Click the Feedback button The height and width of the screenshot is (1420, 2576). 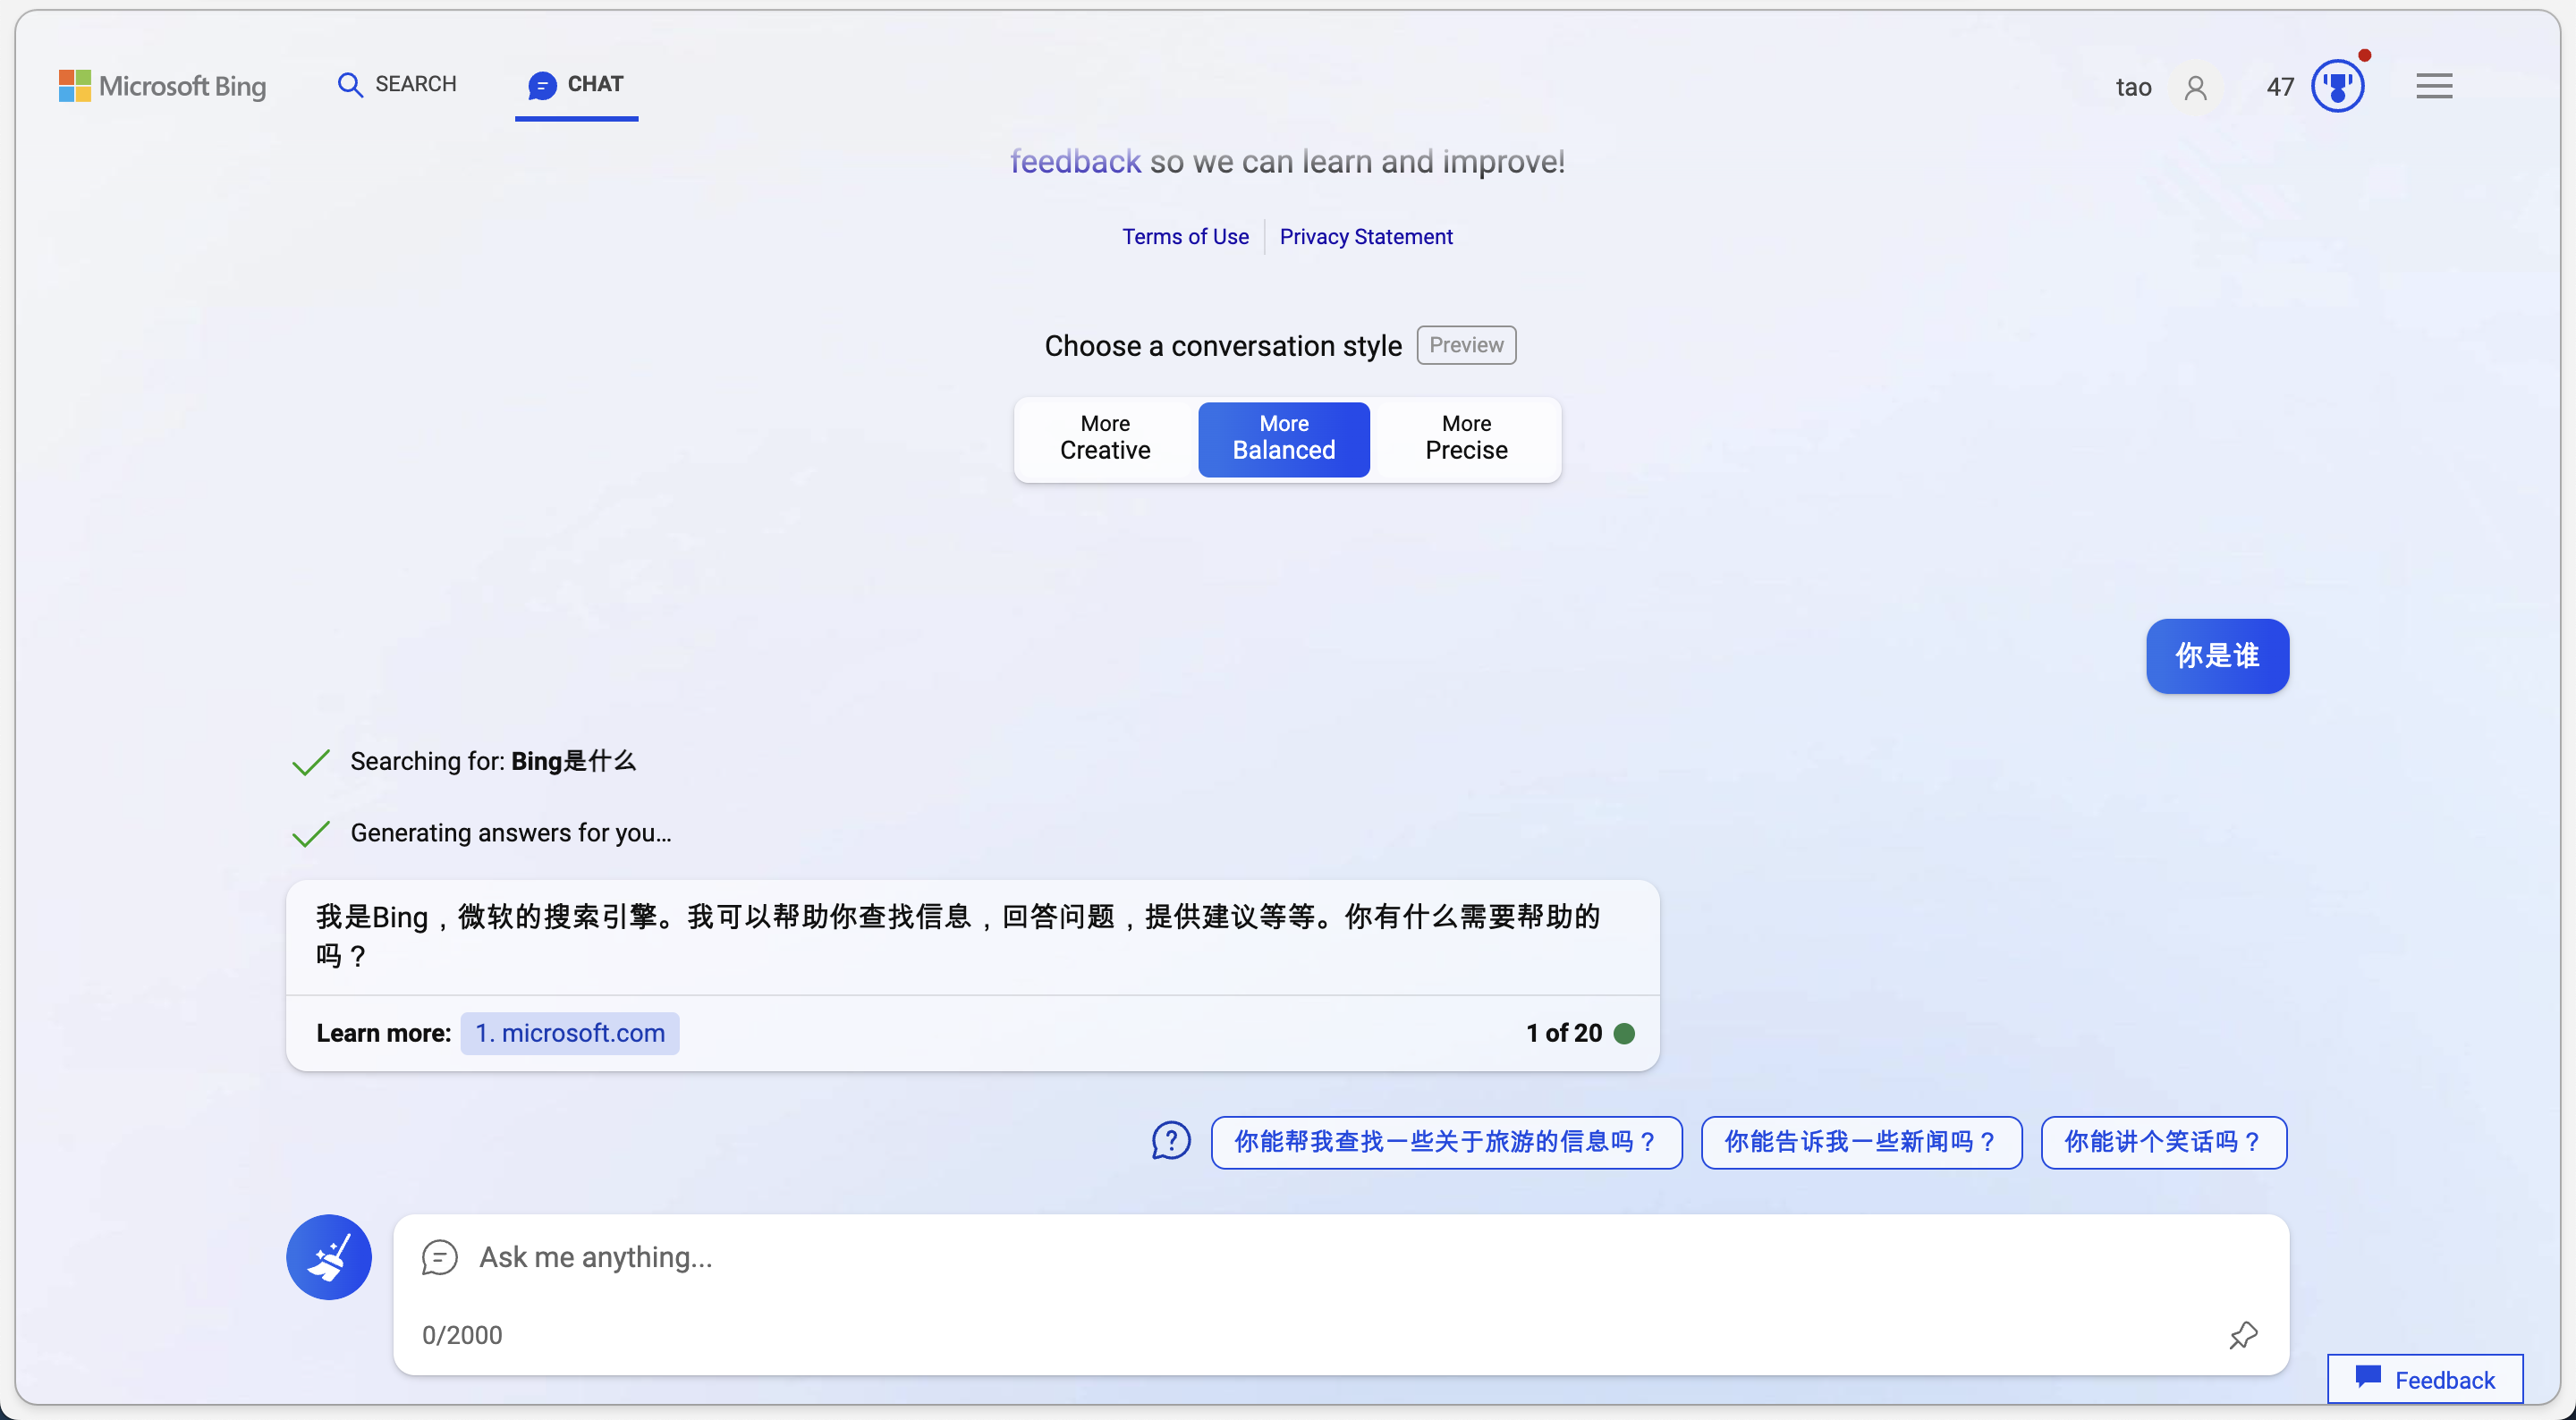point(2424,1379)
